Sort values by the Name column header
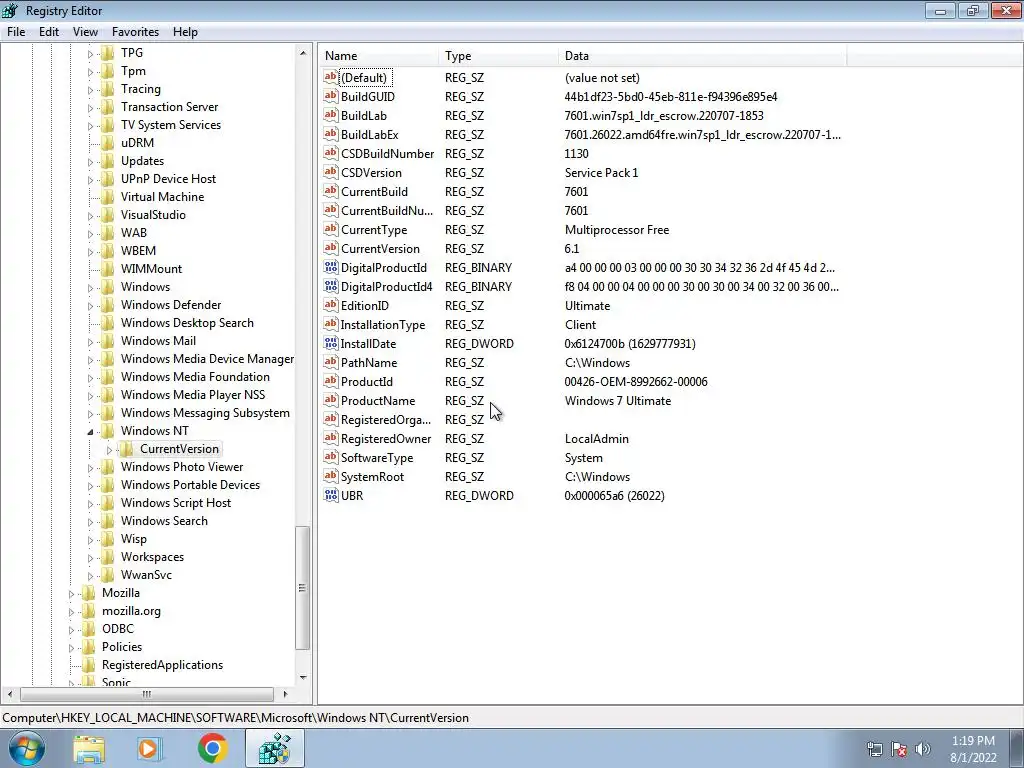 point(378,56)
